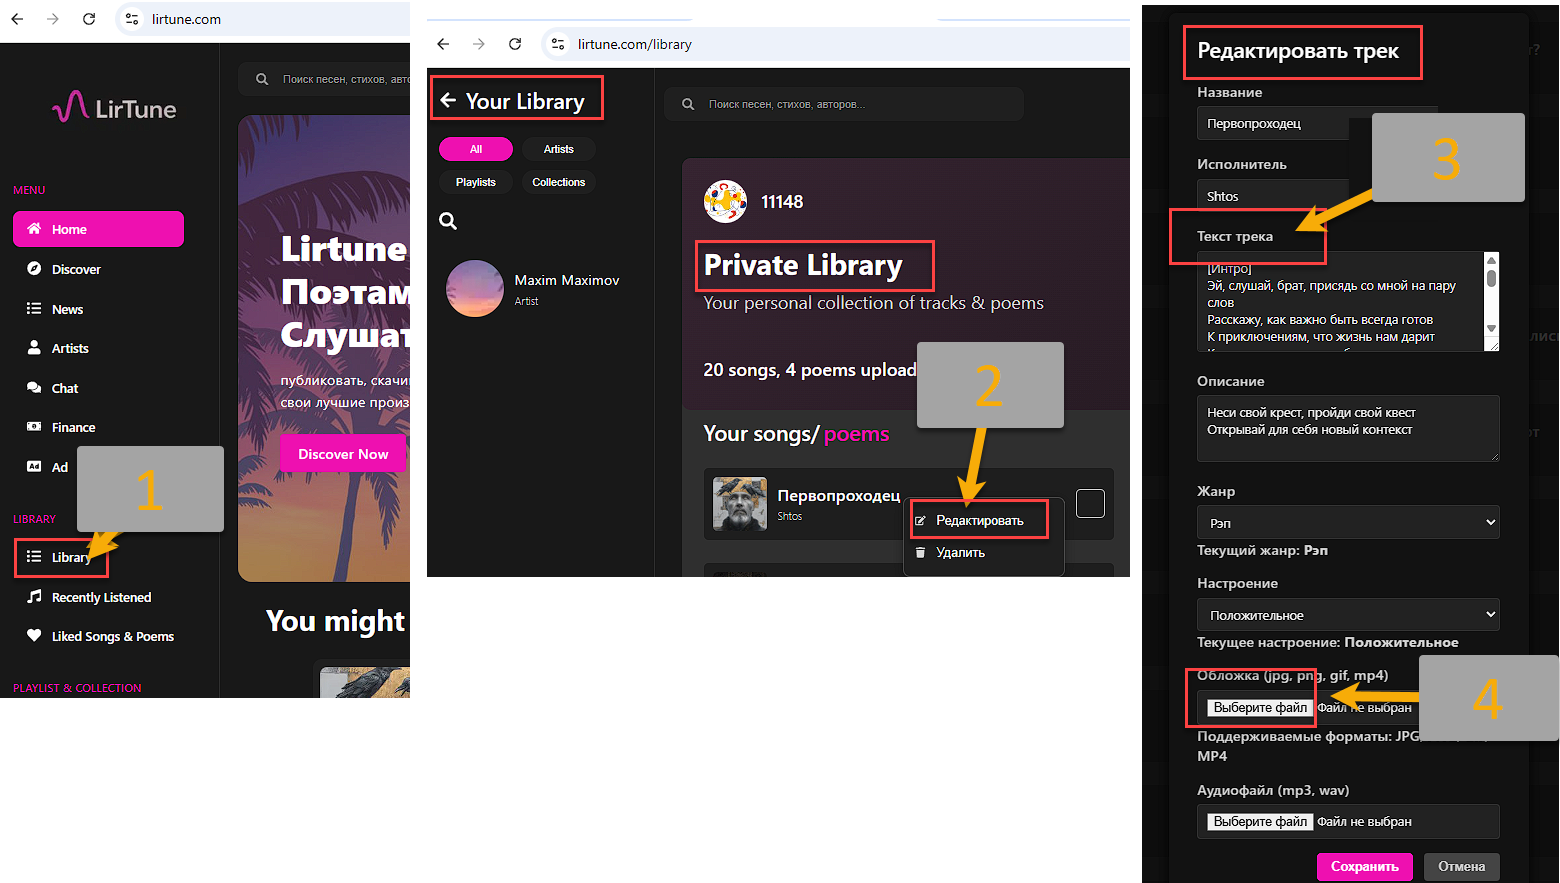Click the Recently Listened music note icon
1560x883 pixels.
(x=34, y=597)
